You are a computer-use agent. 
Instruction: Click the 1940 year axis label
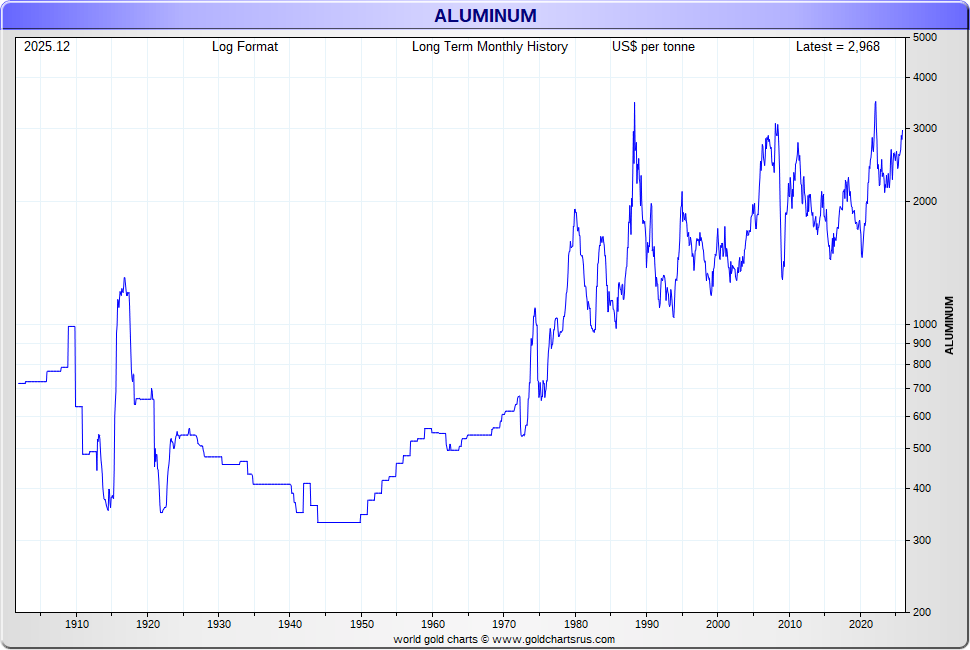290,624
